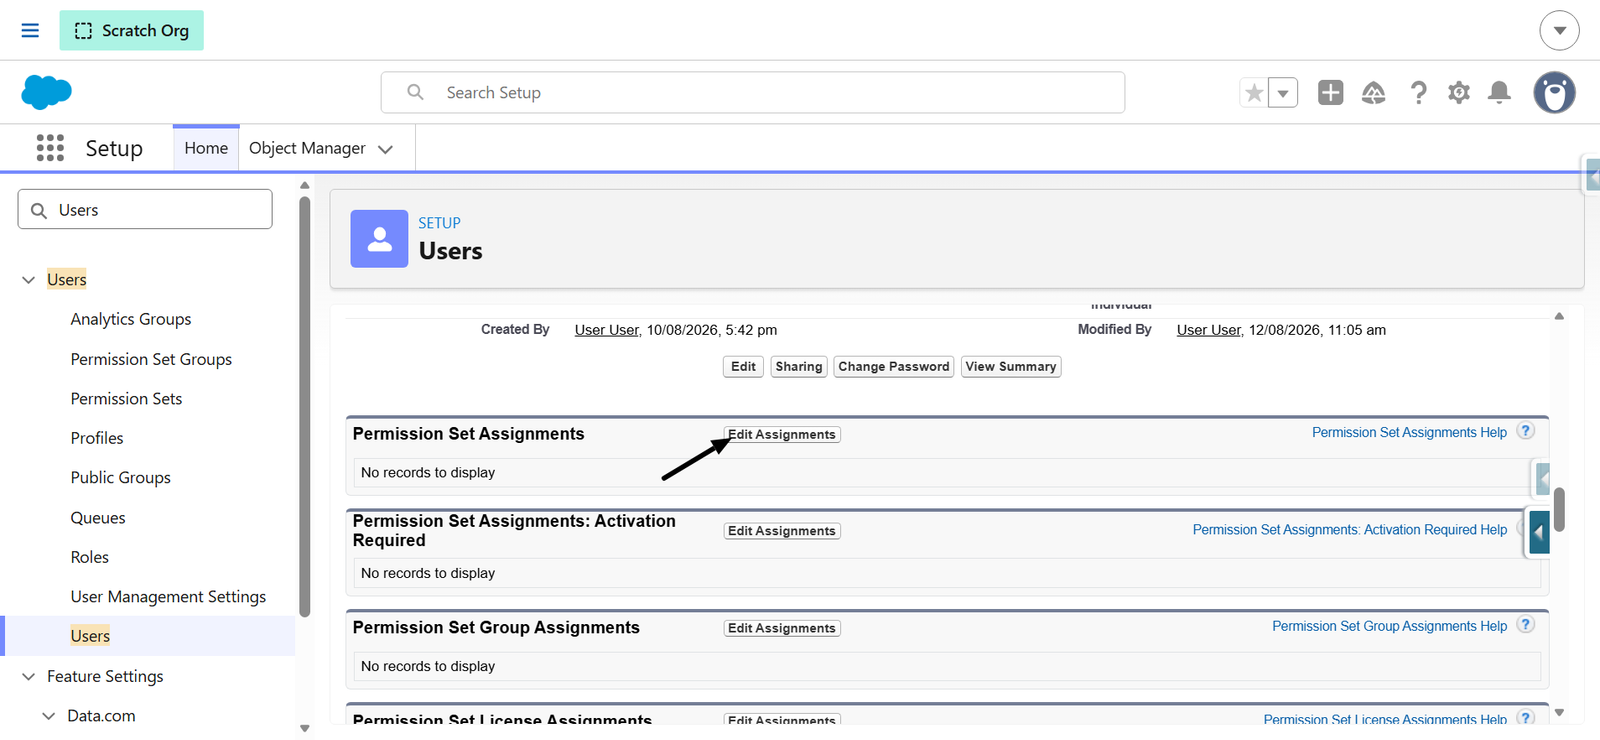This screenshot has width=1600, height=740.
Task: Switch to the Home tab
Action: (206, 148)
